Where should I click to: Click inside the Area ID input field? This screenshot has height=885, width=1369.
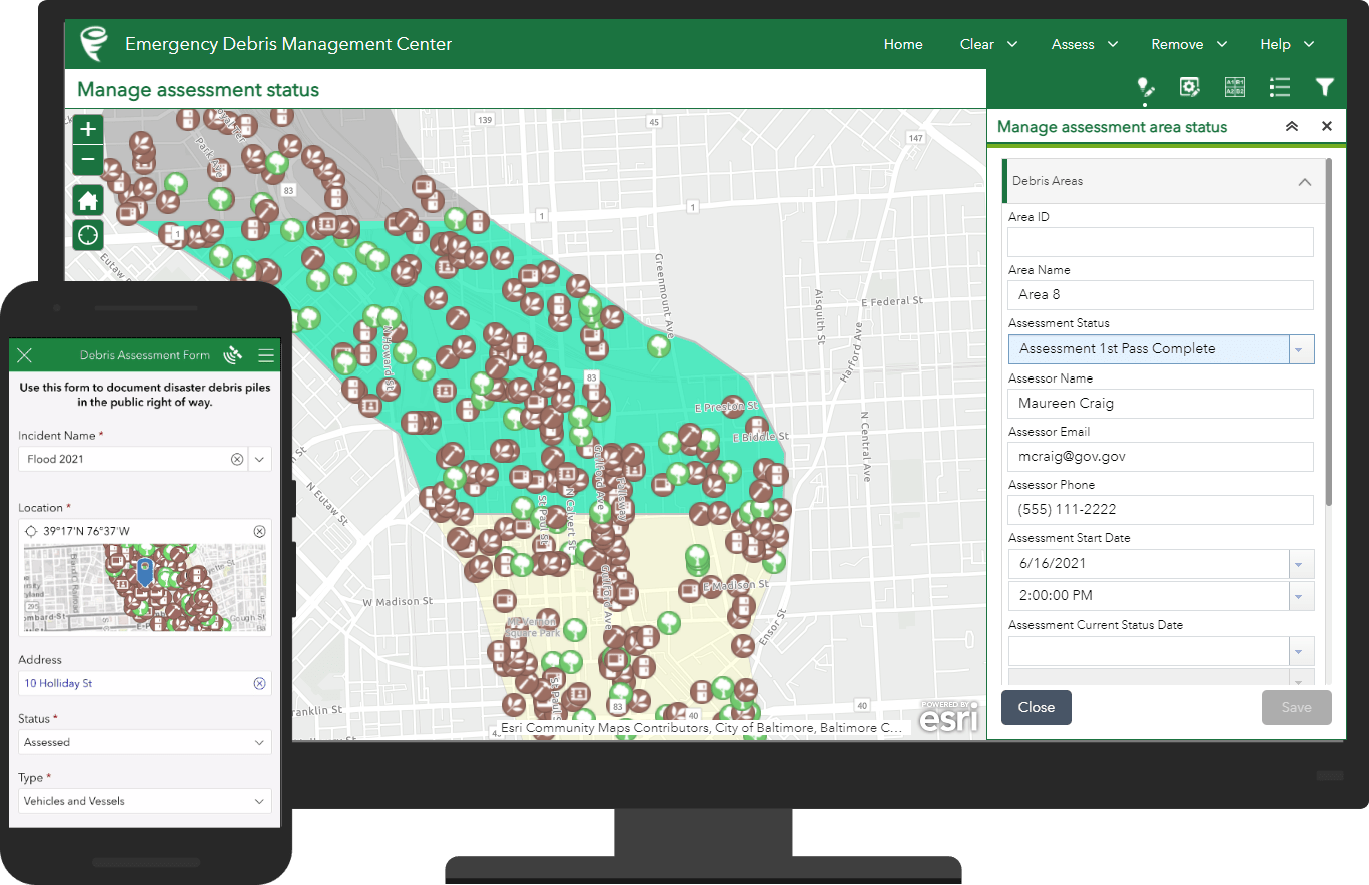(x=1159, y=241)
